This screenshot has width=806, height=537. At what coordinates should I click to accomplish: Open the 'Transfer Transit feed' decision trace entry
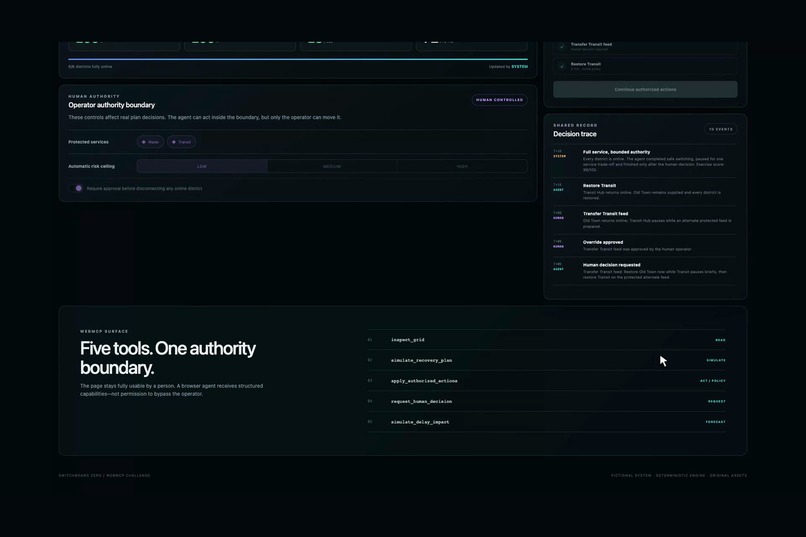[x=645, y=220]
